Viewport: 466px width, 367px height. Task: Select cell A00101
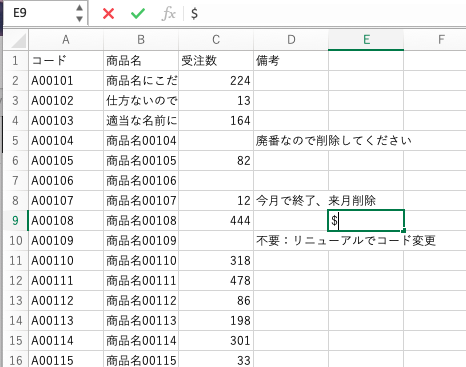coord(66,81)
